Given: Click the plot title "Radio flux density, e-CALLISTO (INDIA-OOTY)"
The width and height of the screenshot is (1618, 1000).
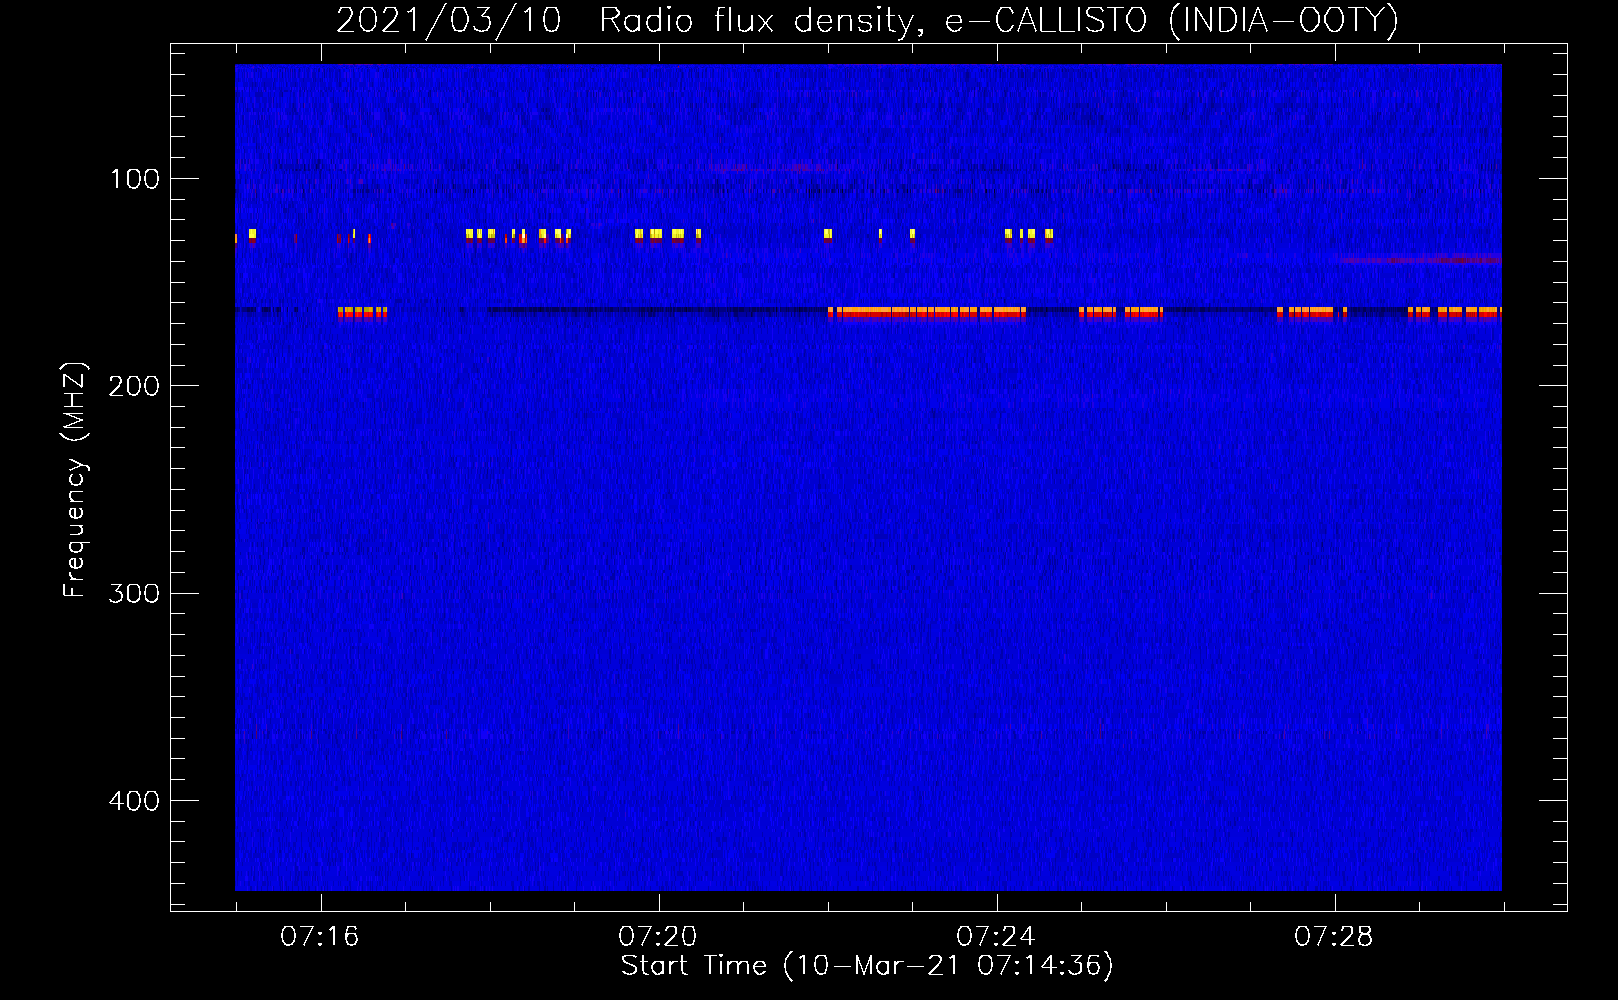Looking at the screenshot, I should [x=998, y=20].
